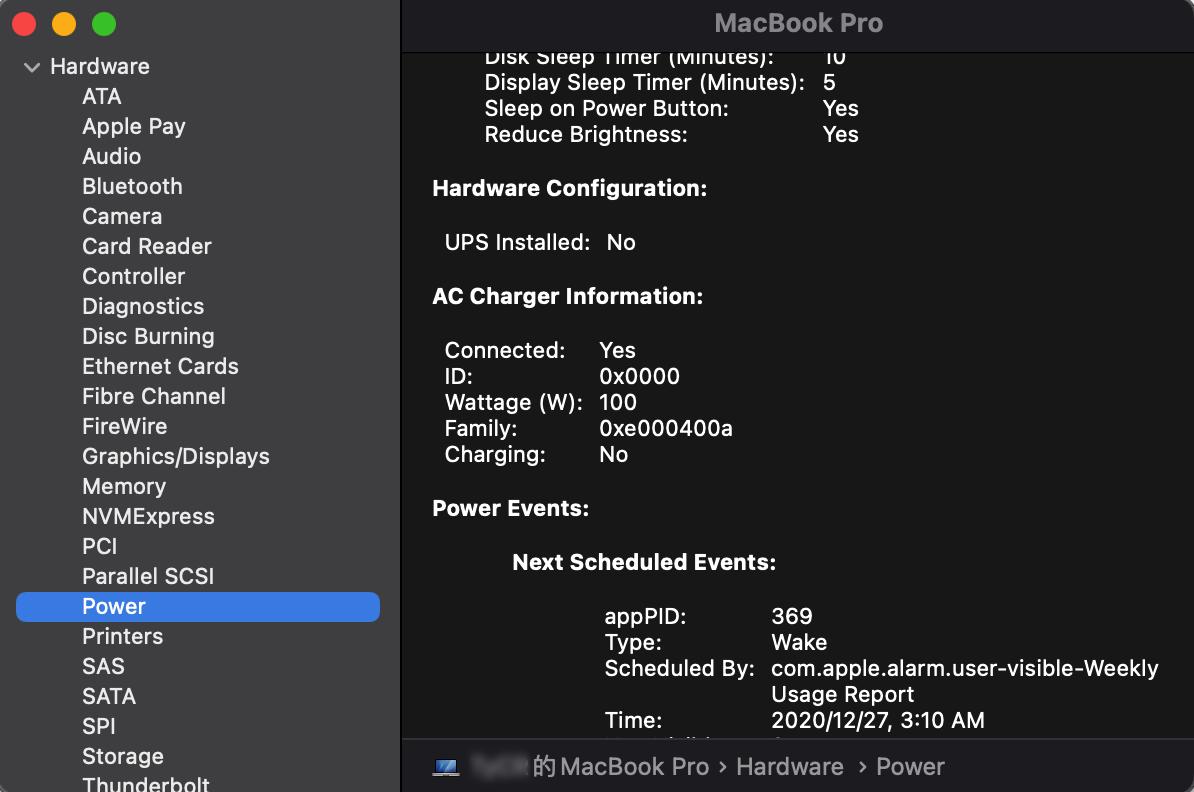Image resolution: width=1194 pixels, height=792 pixels.
Task: Select the Power sidebar item
Action: (x=114, y=607)
